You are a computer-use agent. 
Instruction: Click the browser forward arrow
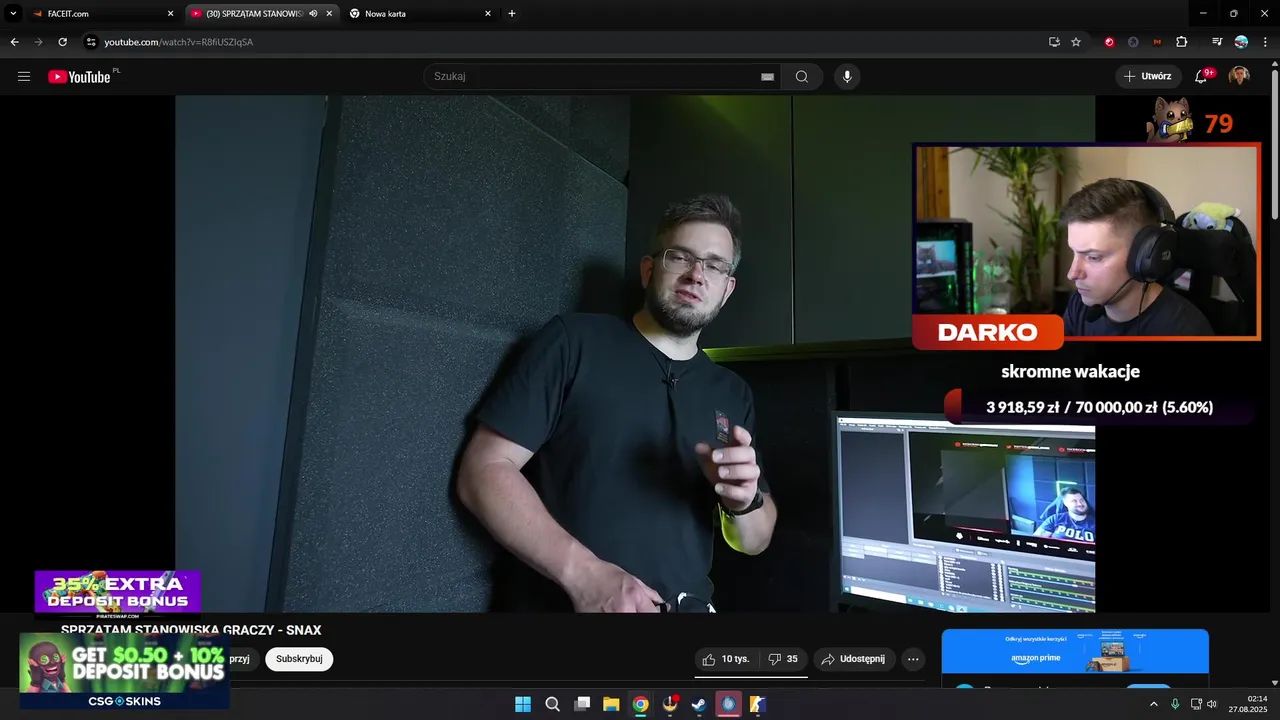pos(38,42)
